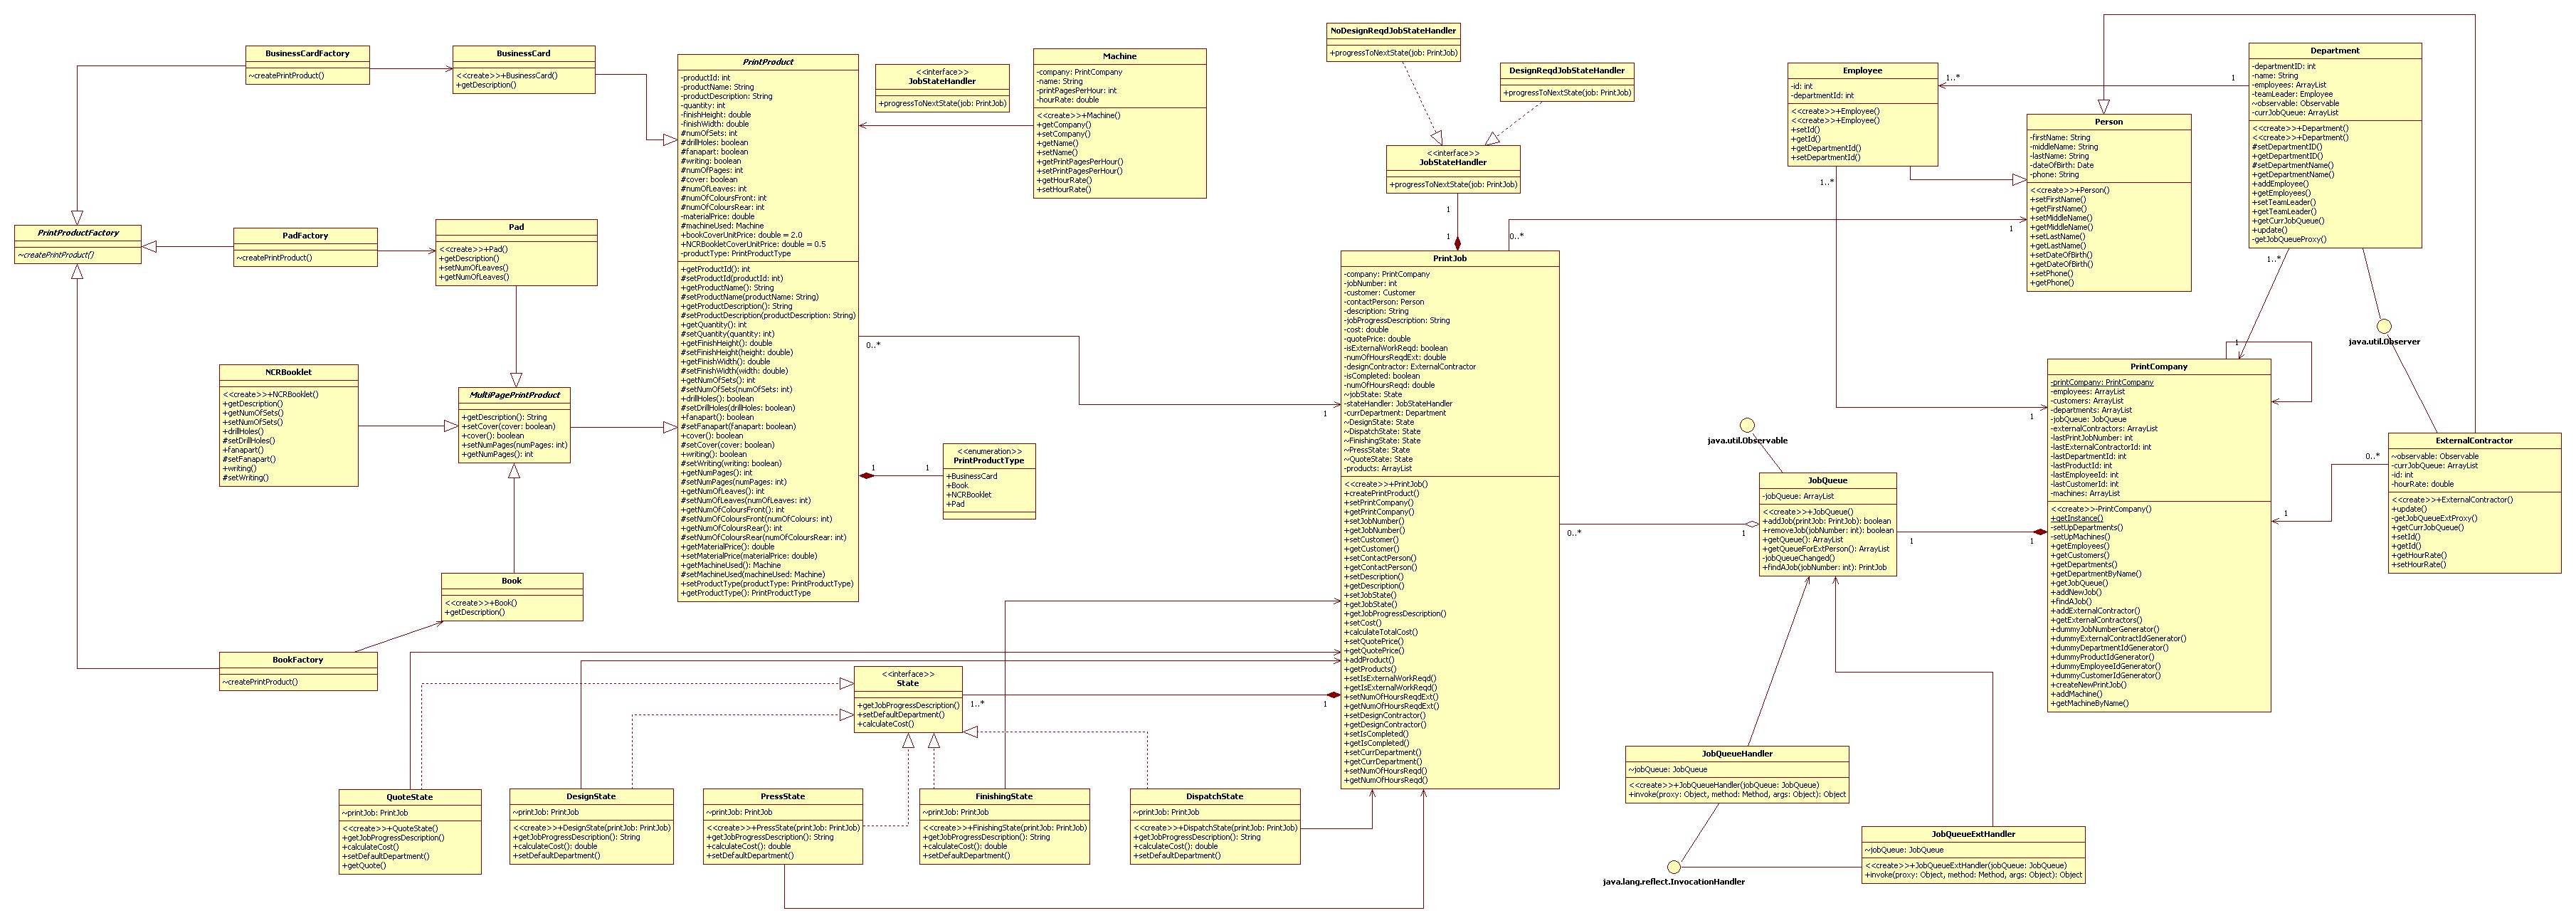Click the java.util.Observer interface circle
The width and height of the screenshot is (2576, 923).
pyautogui.click(x=2384, y=326)
